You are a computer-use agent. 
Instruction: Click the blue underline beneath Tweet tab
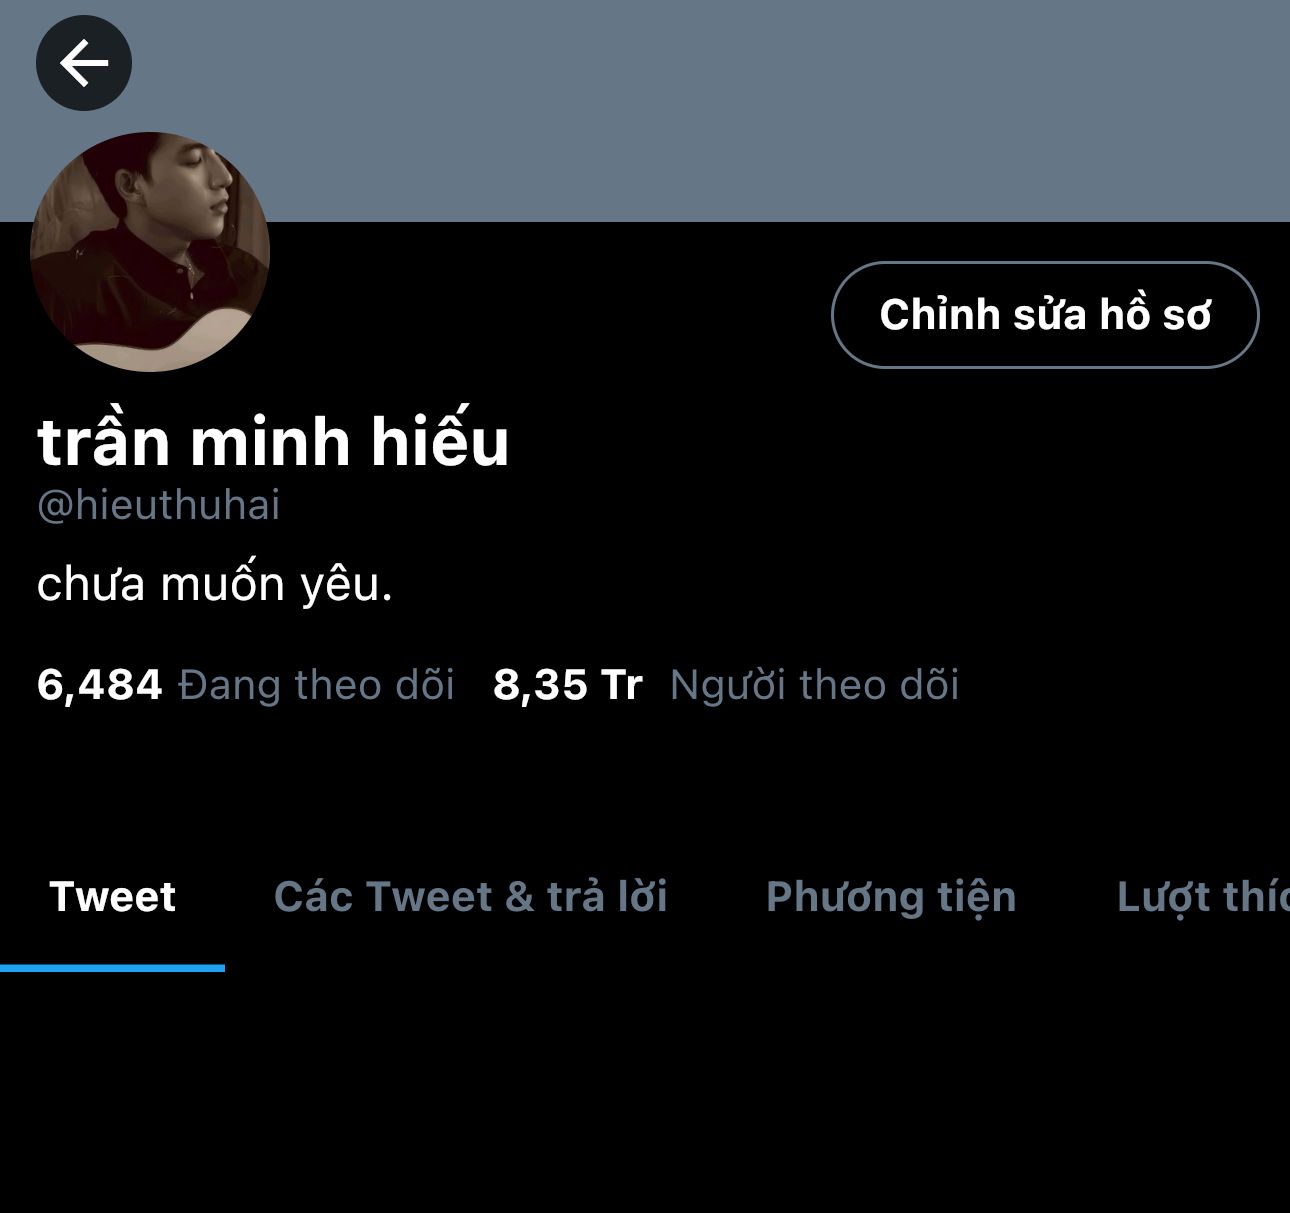click(112, 968)
